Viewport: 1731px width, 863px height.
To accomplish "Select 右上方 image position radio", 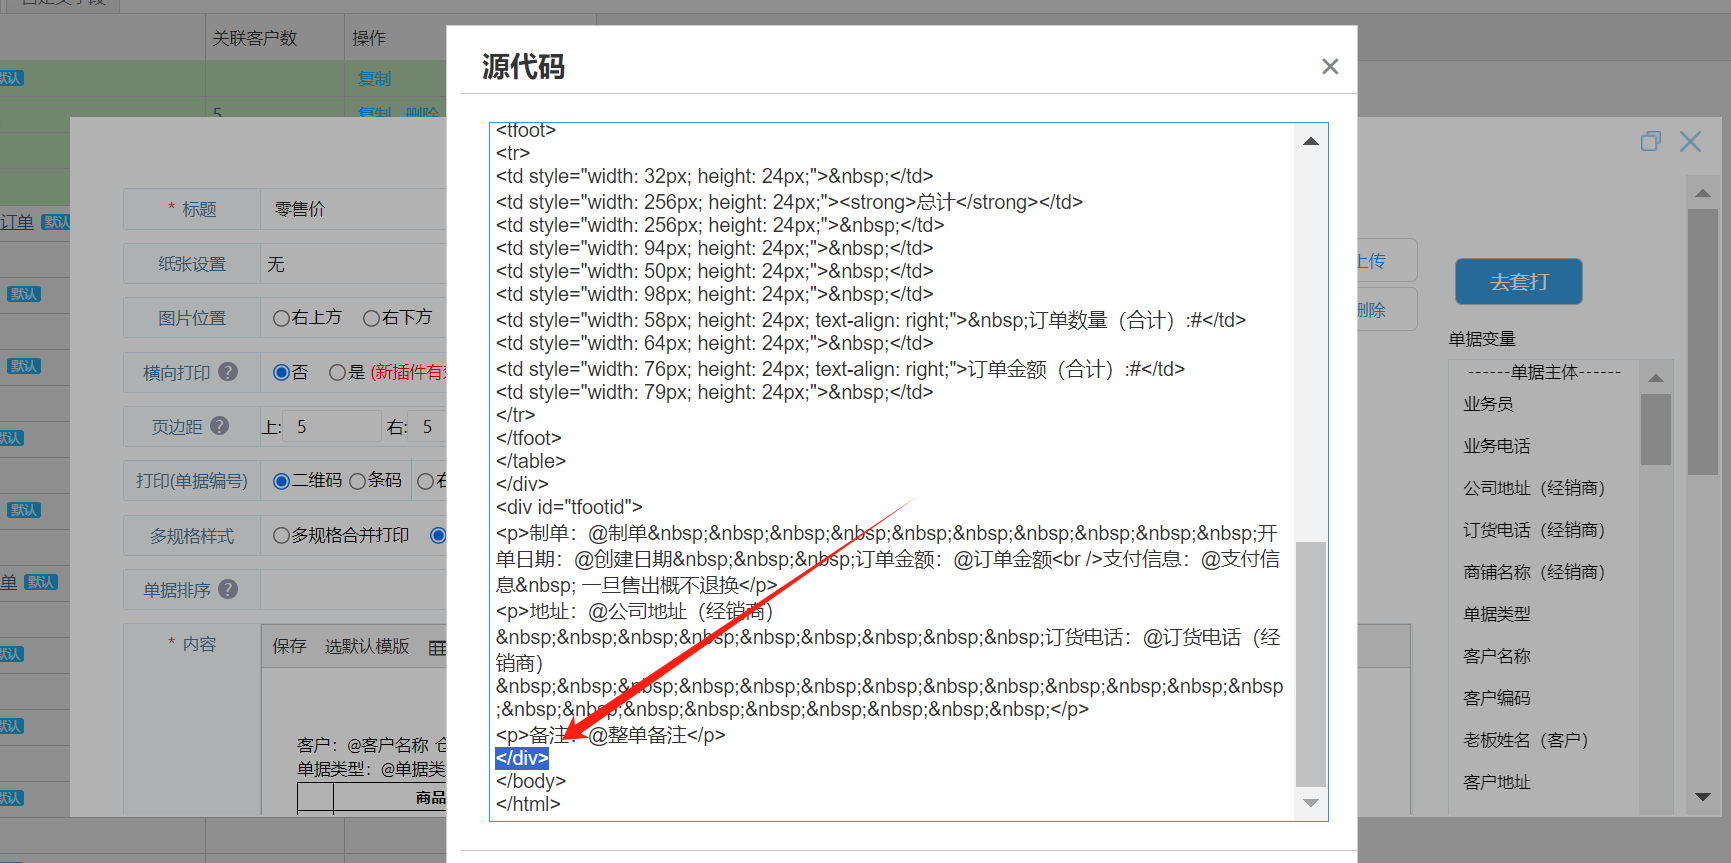I will click(x=282, y=318).
